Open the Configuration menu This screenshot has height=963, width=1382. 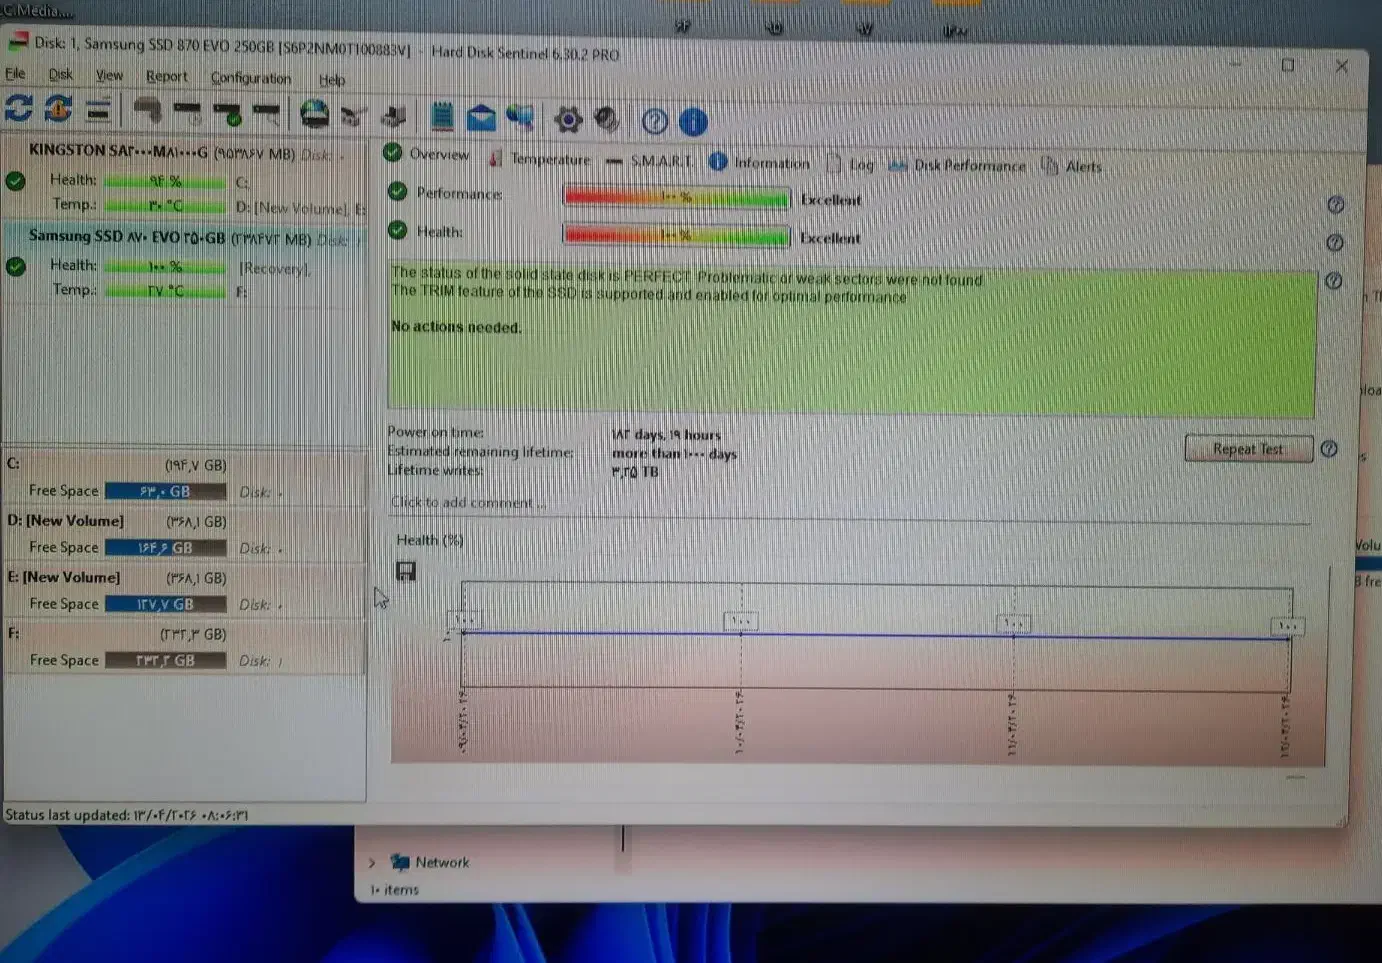(251, 78)
